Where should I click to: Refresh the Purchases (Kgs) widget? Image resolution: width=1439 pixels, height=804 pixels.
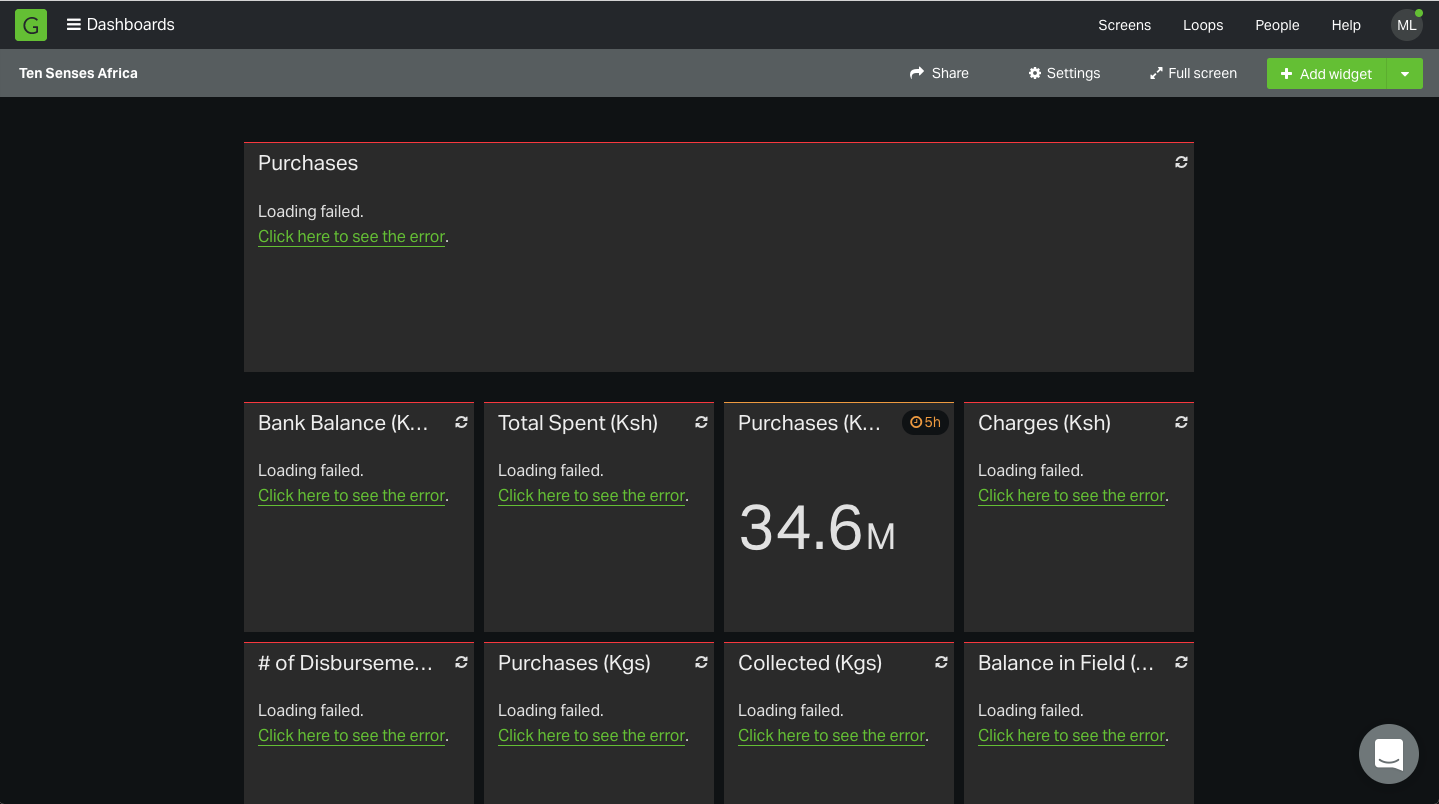point(701,662)
